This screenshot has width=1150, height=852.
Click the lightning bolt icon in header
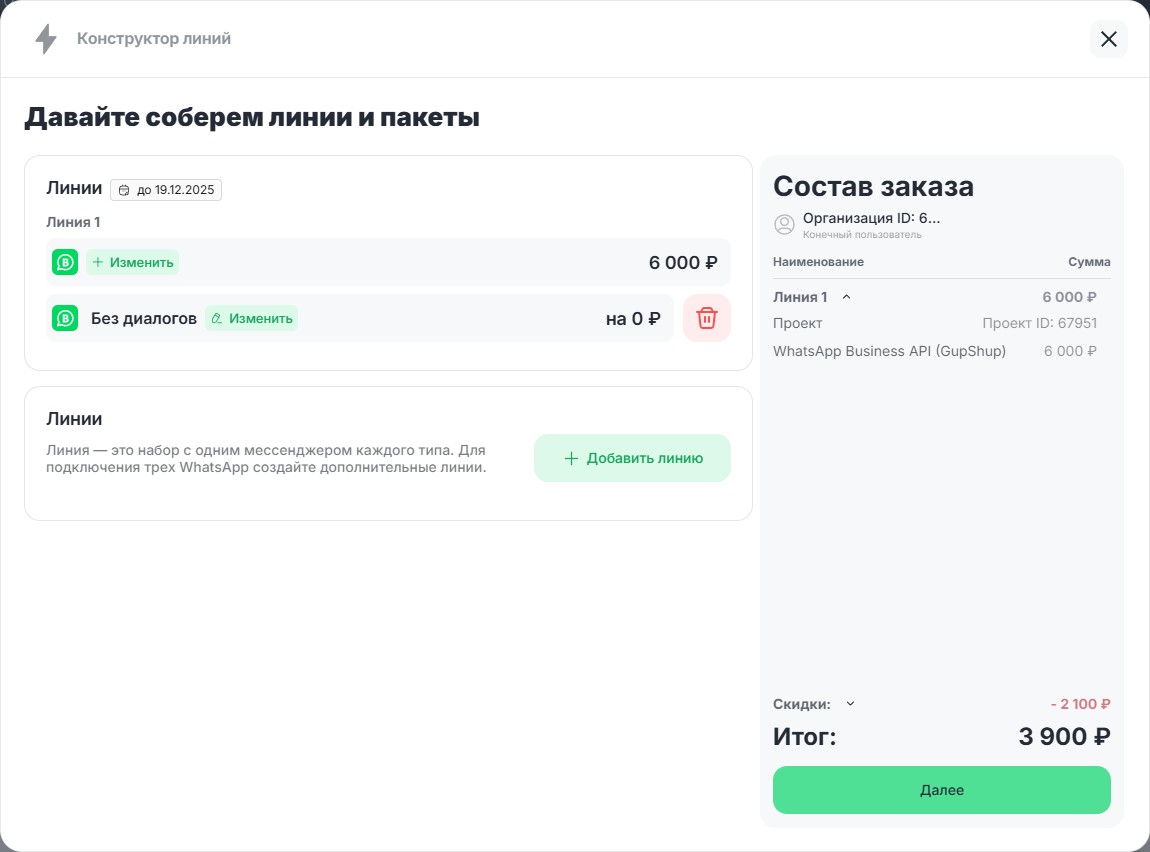pyautogui.click(x=46, y=39)
